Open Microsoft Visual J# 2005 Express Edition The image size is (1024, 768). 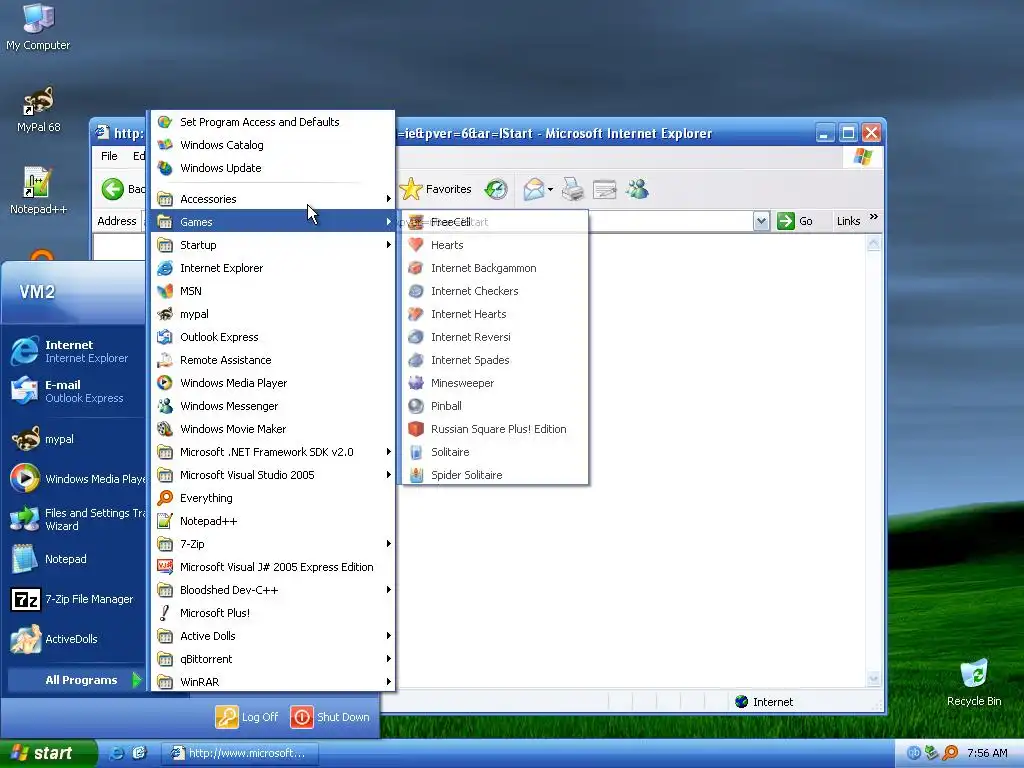click(273, 567)
